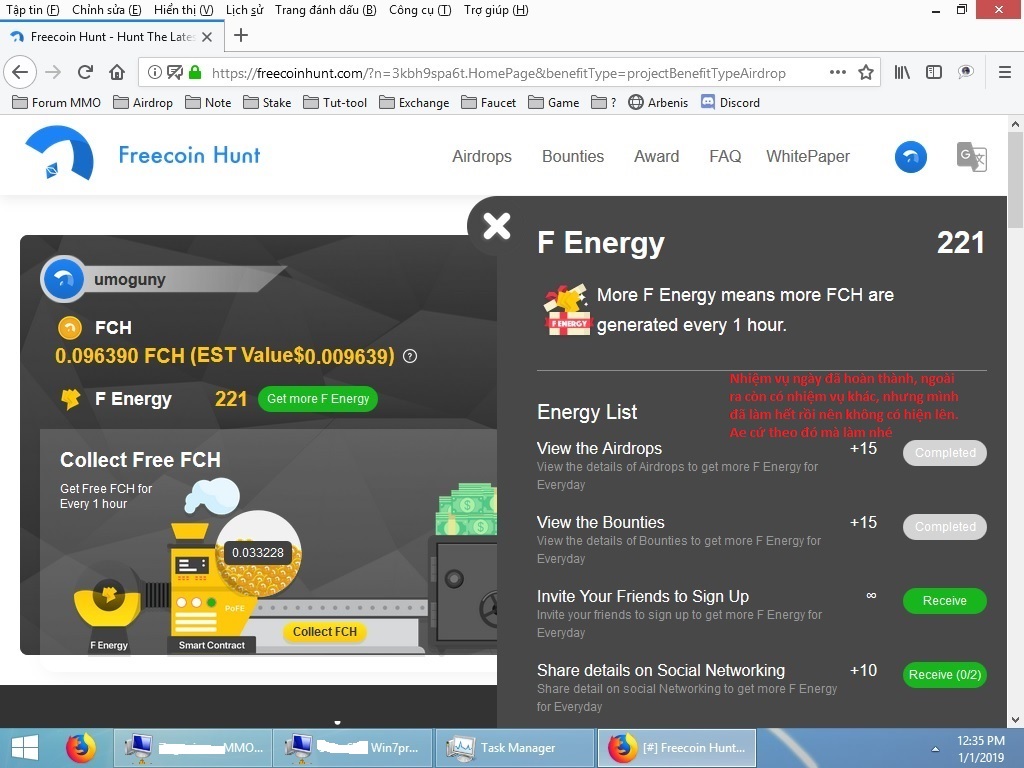The height and width of the screenshot is (768, 1024).
Task: Close the Freecoin Hunt tab
Action: [207, 37]
